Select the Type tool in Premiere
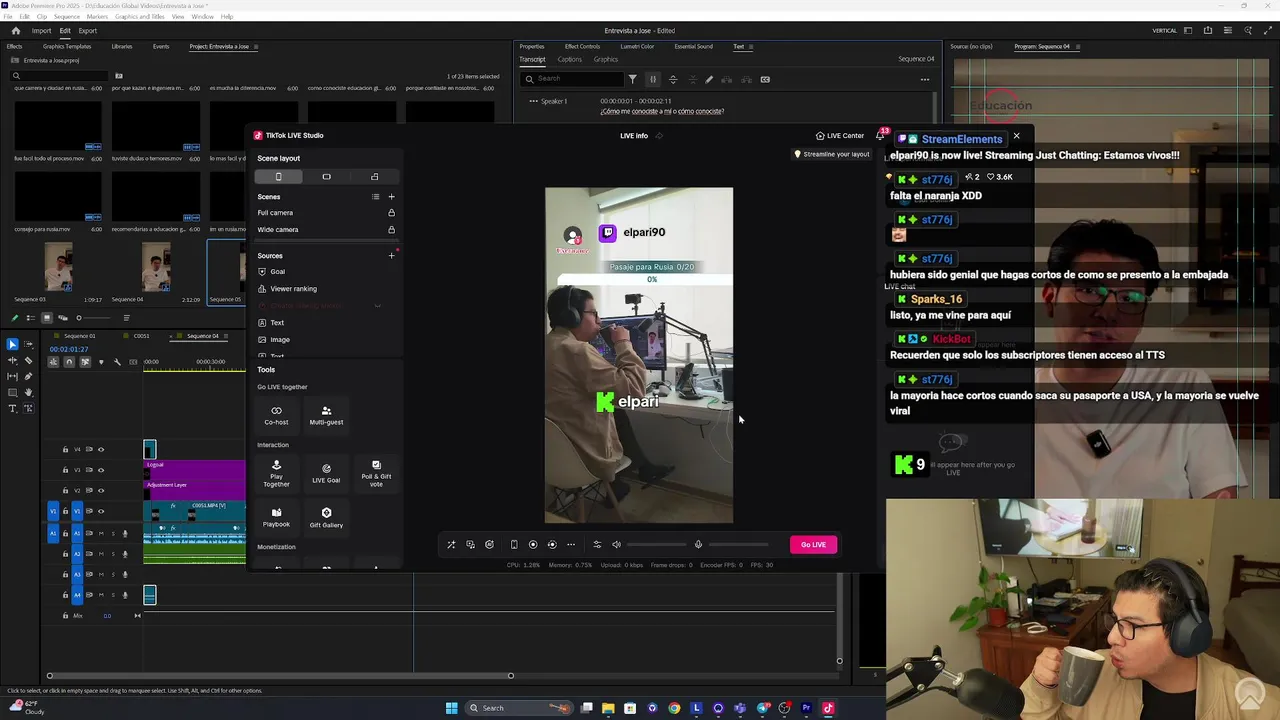This screenshot has height=720, width=1280. (12, 409)
